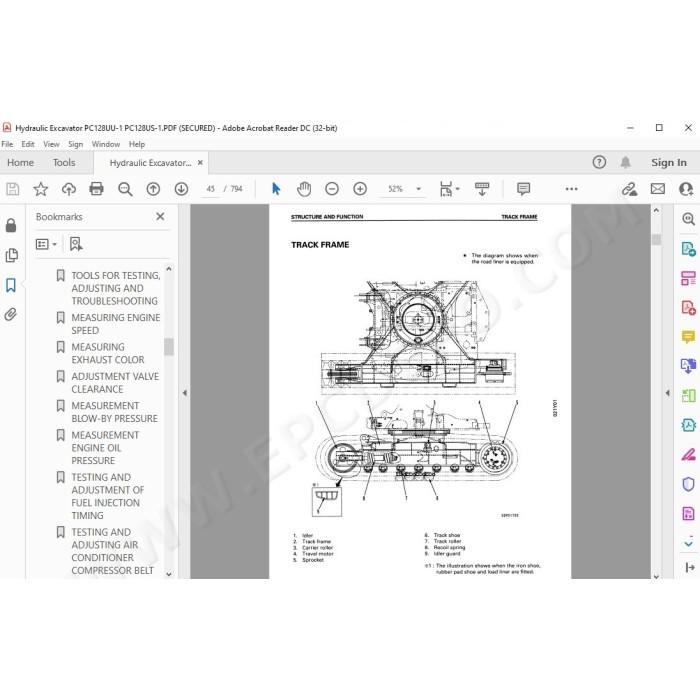The image size is (700, 700).
Task: Open find text magnifier tool
Action: coord(125,189)
